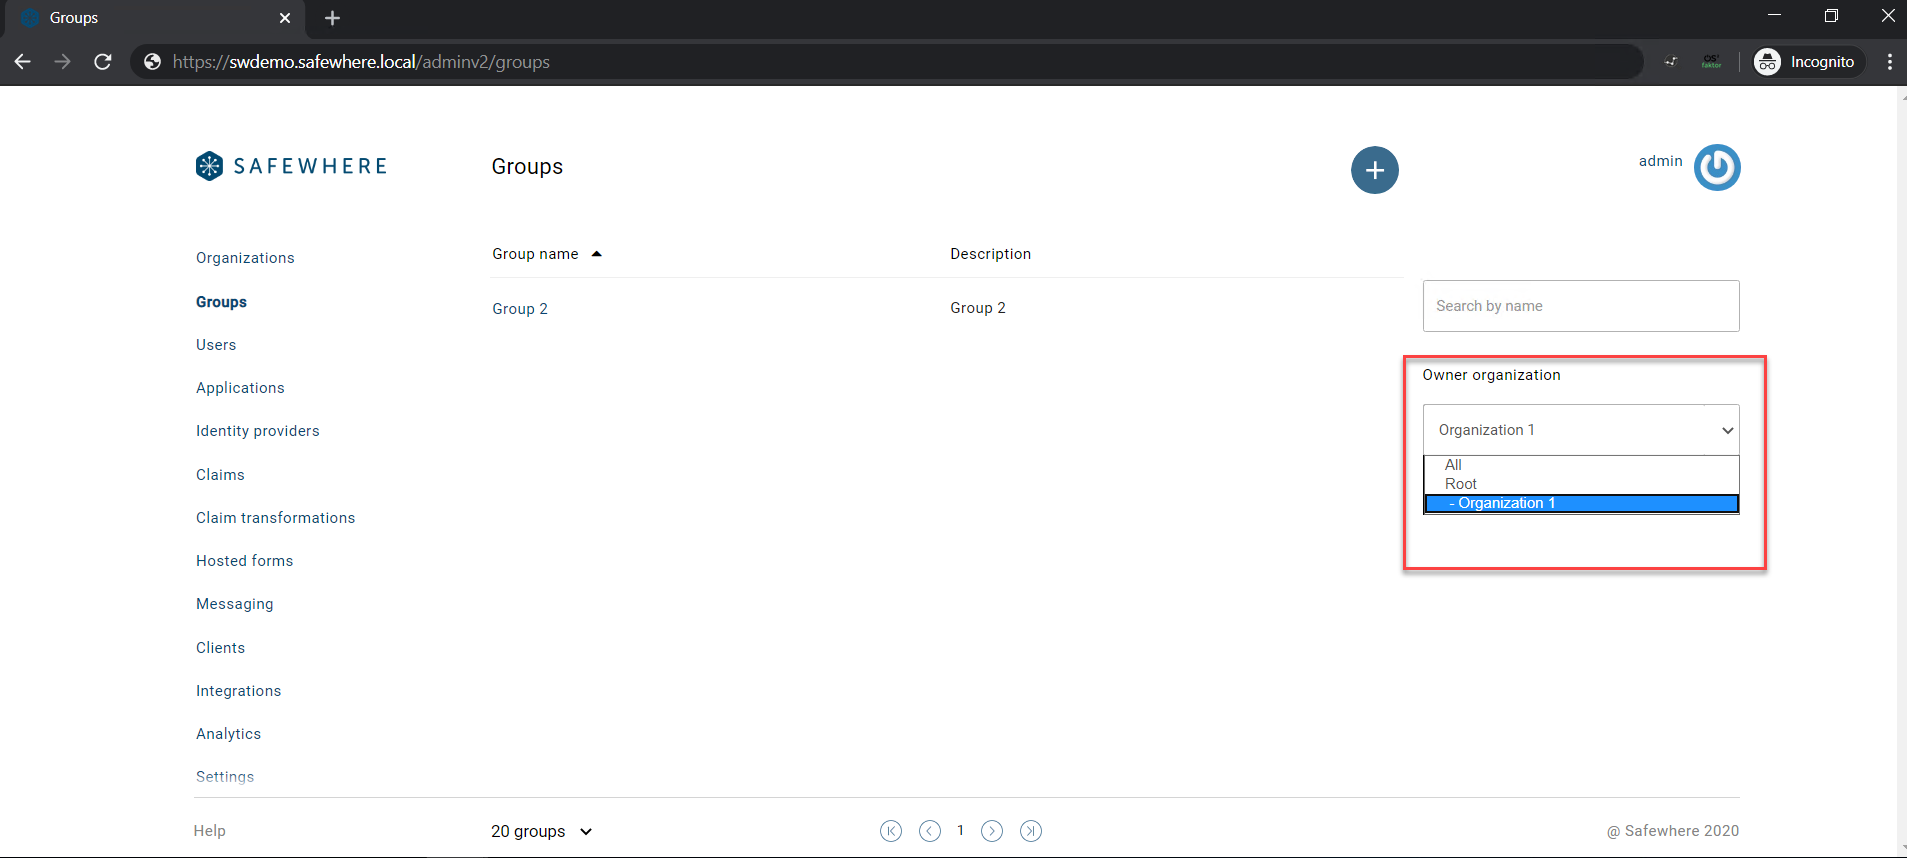
Task: Open the Group 2 link
Action: (519, 309)
